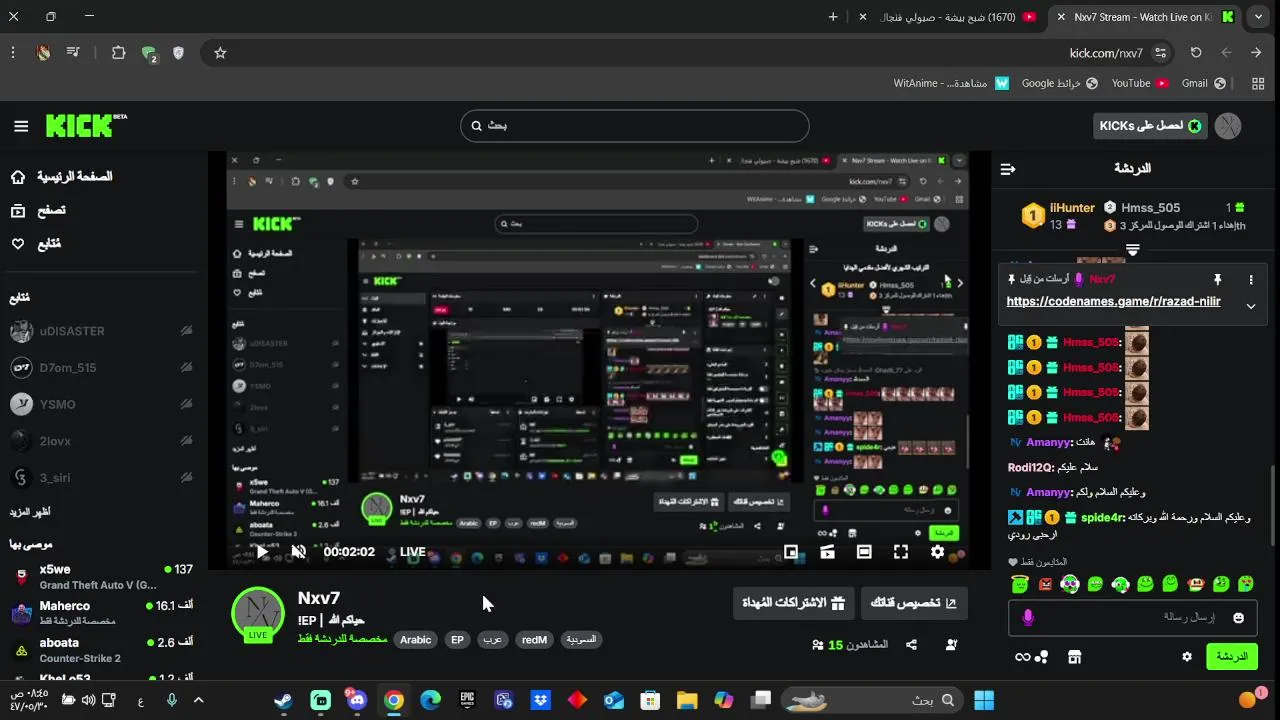Collapse the chat panel
The image size is (1280, 720).
(x=1008, y=169)
